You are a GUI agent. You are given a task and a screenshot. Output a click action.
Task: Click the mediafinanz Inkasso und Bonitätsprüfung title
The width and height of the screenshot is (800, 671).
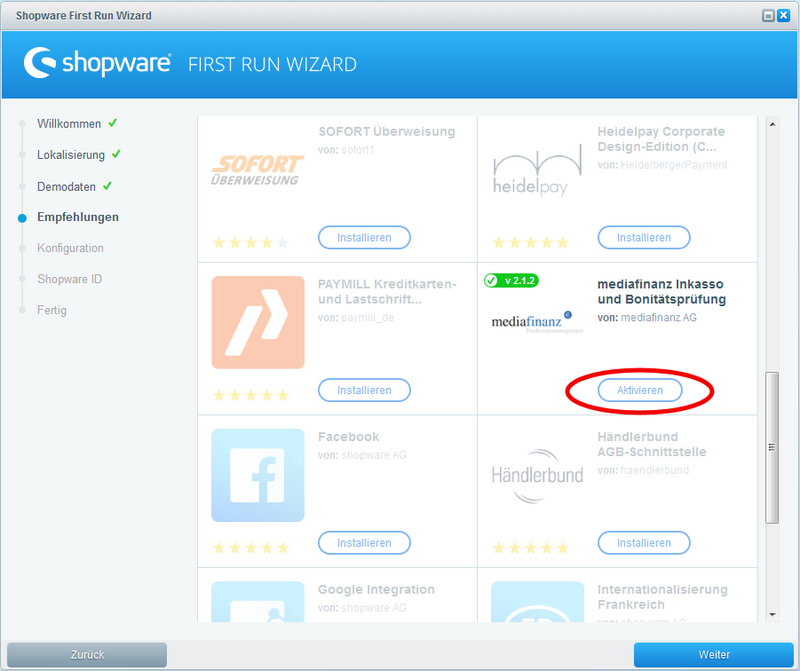[662, 291]
